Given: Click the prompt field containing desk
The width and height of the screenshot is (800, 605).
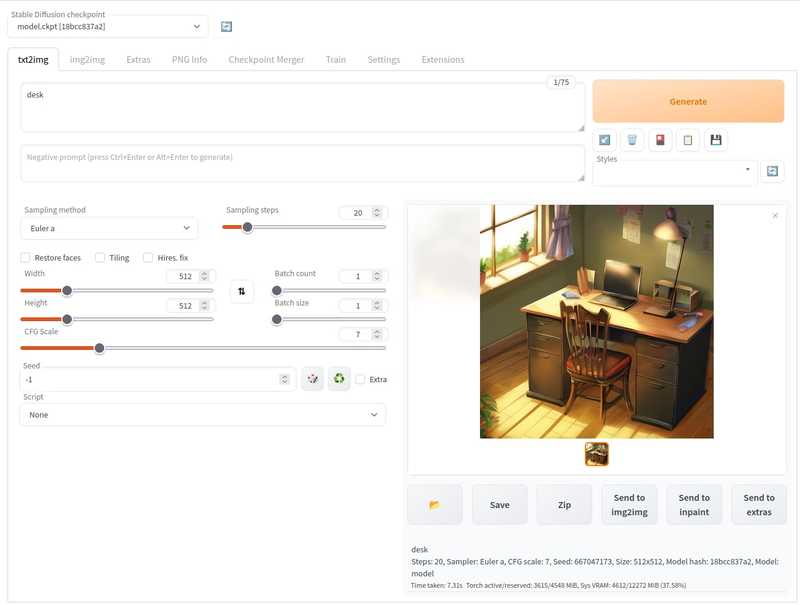Looking at the screenshot, I should (303, 108).
